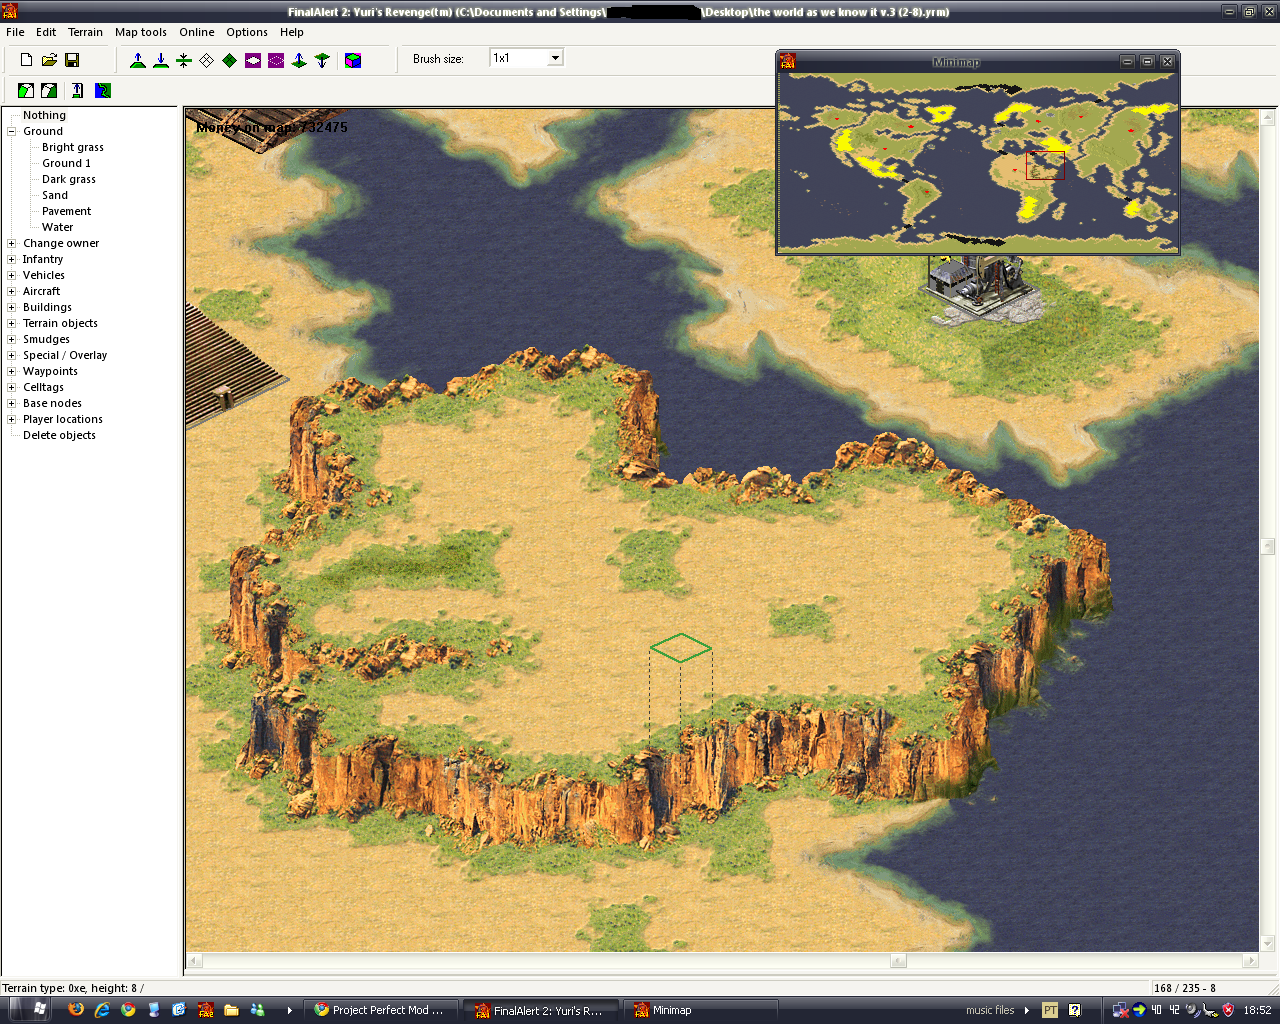
Task: Open the Brush size dropdown
Action: [x=555, y=58]
